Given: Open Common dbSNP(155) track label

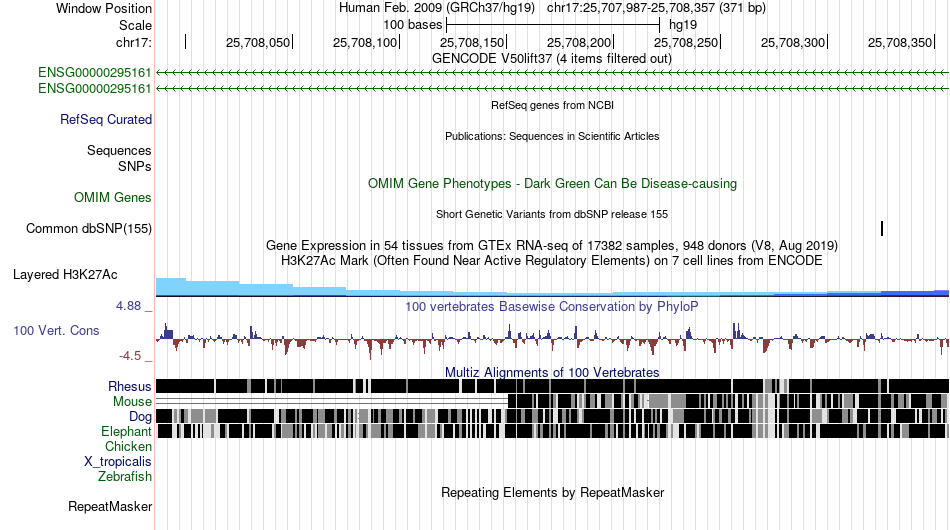Looking at the screenshot, I should pyautogui.click(x=88, y=228).
